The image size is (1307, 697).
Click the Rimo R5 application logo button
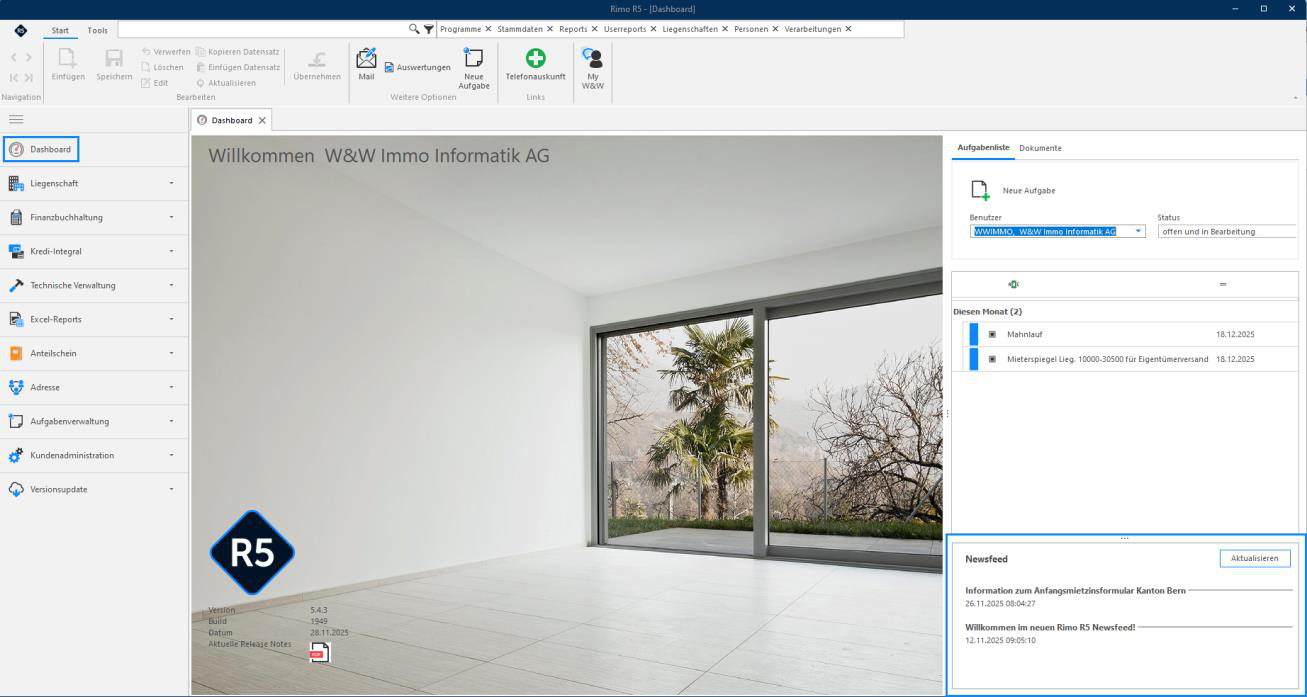(x=22, y=30)
